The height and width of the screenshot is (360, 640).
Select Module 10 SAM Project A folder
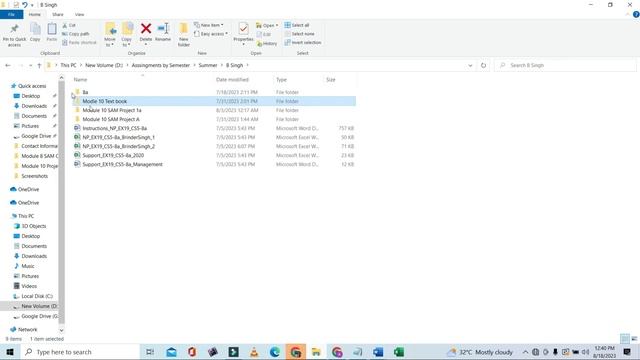[x=214, y=119]
